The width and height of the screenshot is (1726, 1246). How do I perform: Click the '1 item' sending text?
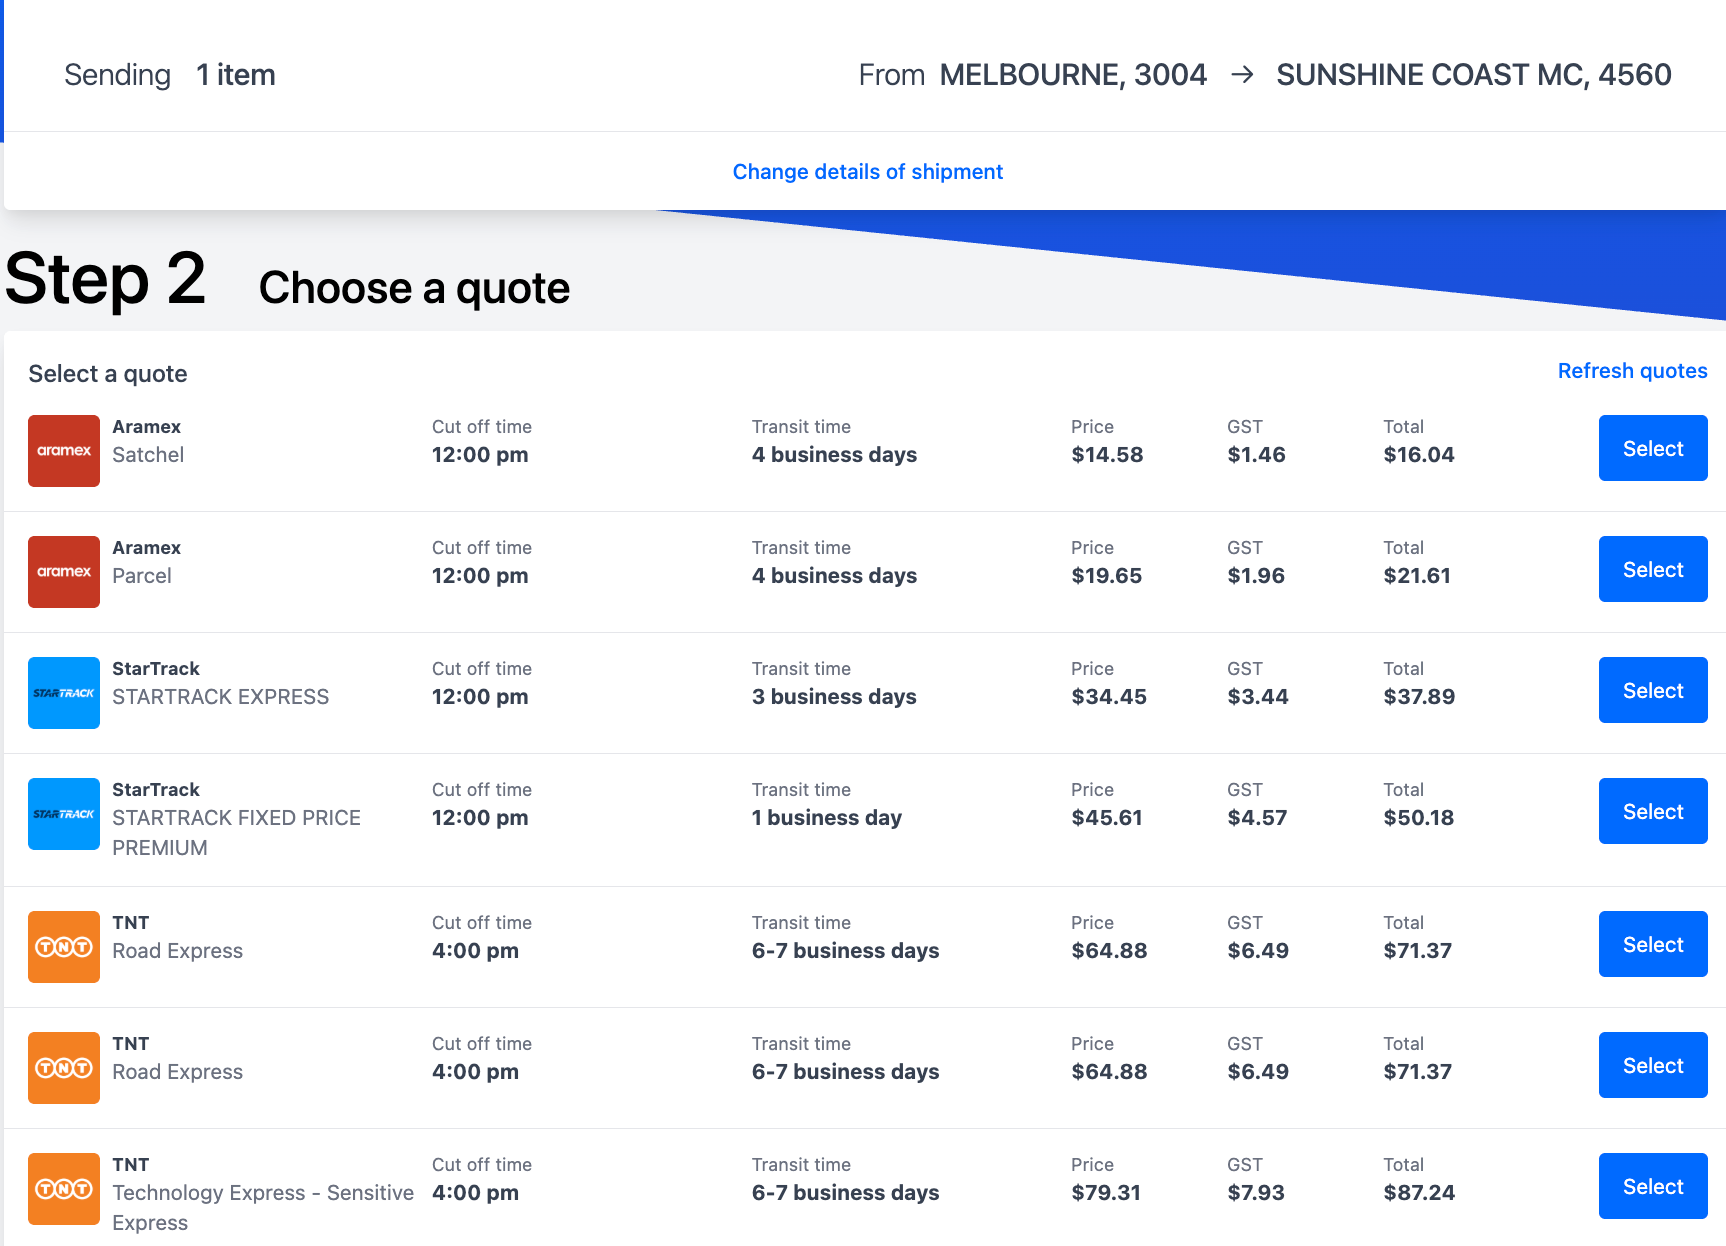click(x=236, y=75)
